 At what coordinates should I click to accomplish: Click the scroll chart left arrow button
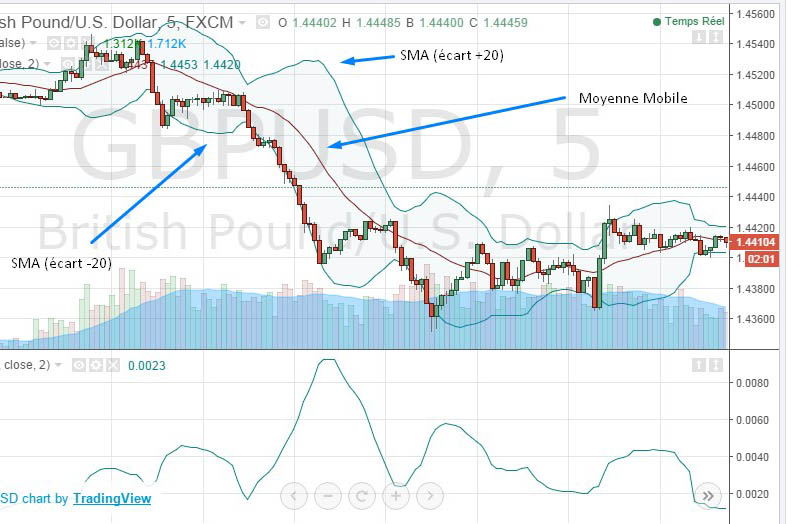[x=294, y=495]
